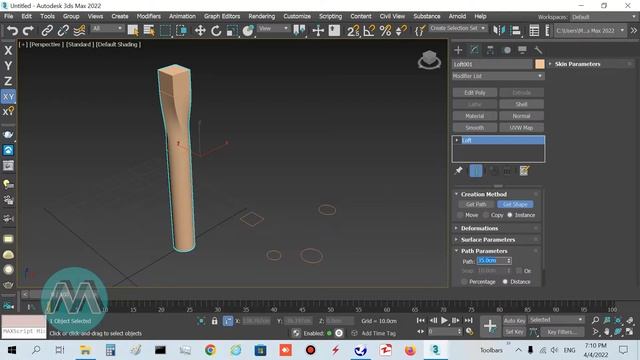Image resolution: width=640 pixels, height=360 pixels.
Task: Switch to the Display panel tab
Action: click(522, 50)
